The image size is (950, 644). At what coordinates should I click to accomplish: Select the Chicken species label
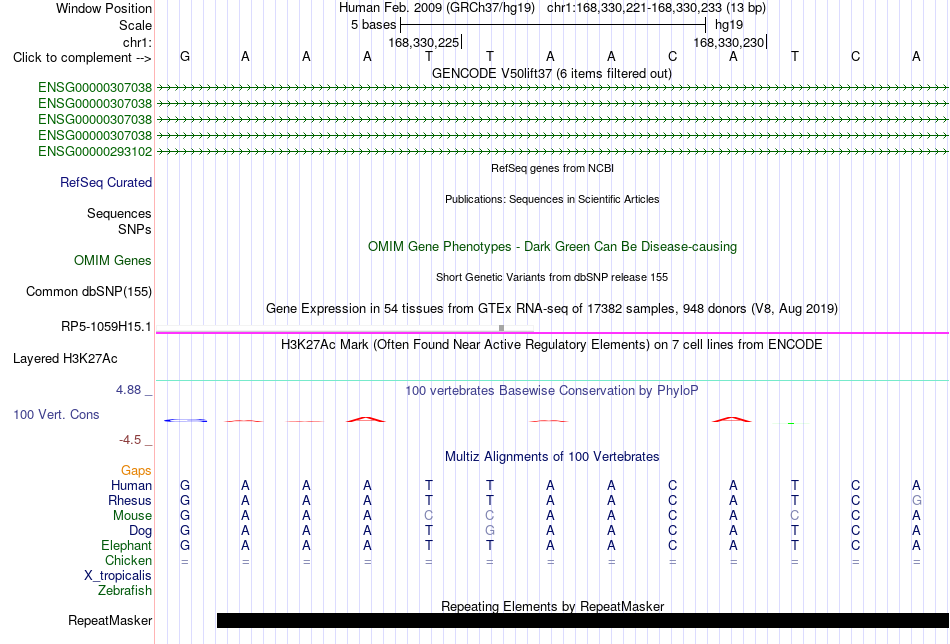[x=128, y=561]
